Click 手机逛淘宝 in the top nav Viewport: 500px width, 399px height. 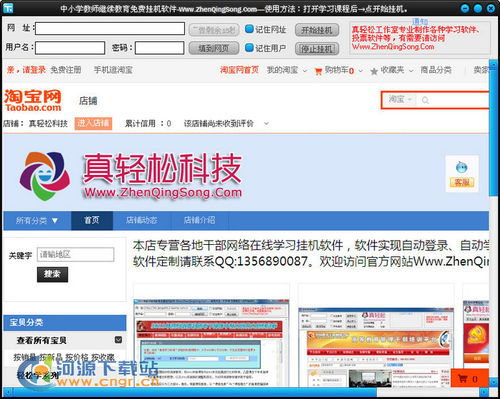pos(113,70)
